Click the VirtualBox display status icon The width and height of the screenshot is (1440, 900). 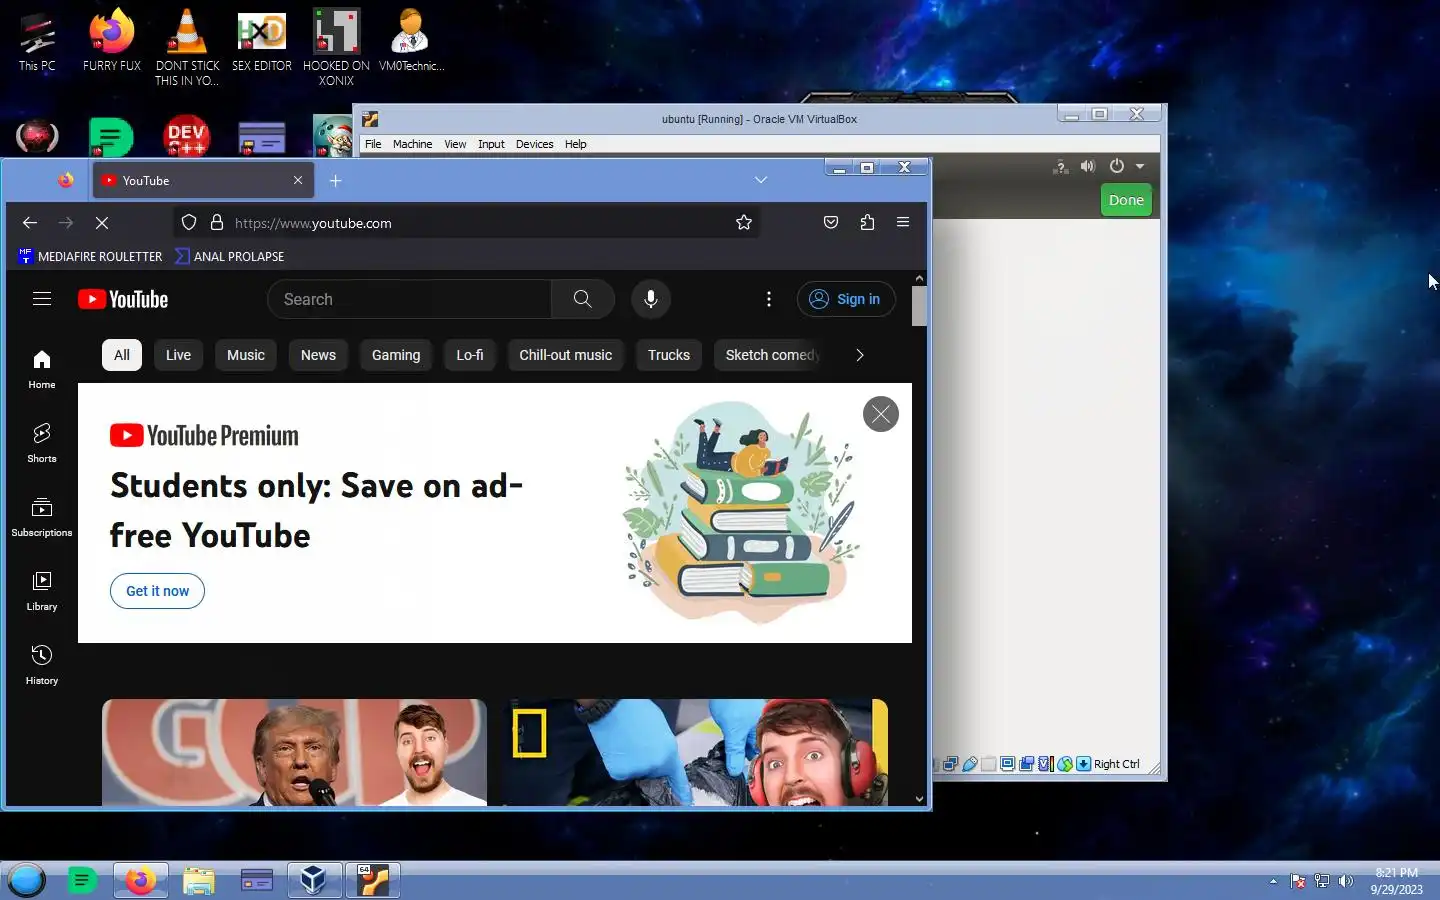pos(1007,764)
